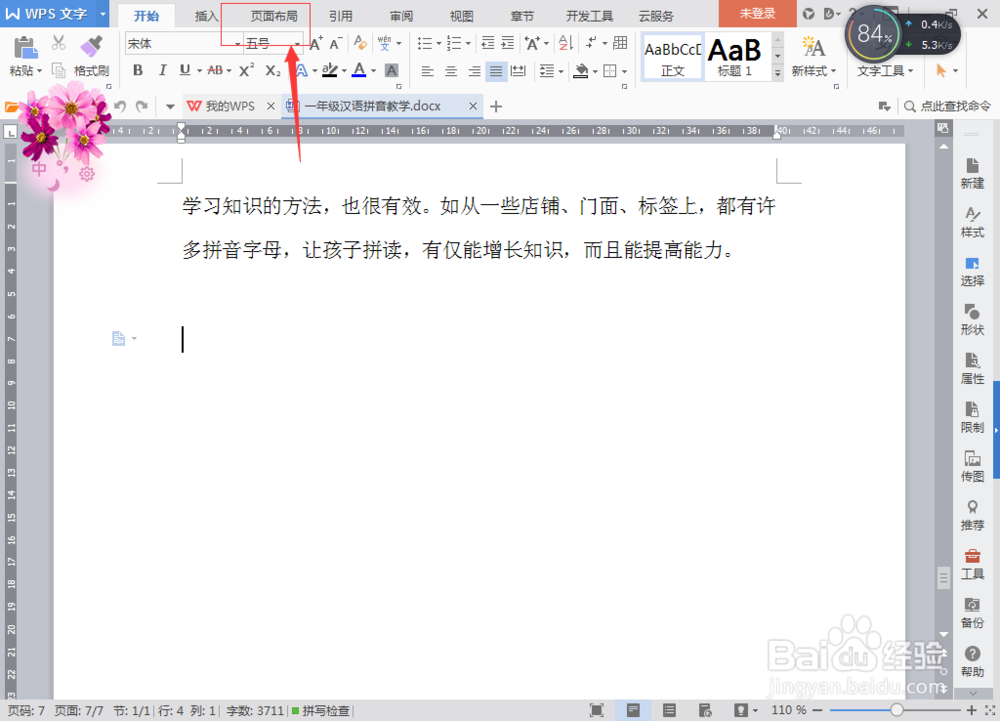Click 新建 in right sidebar

click(972, 173)
